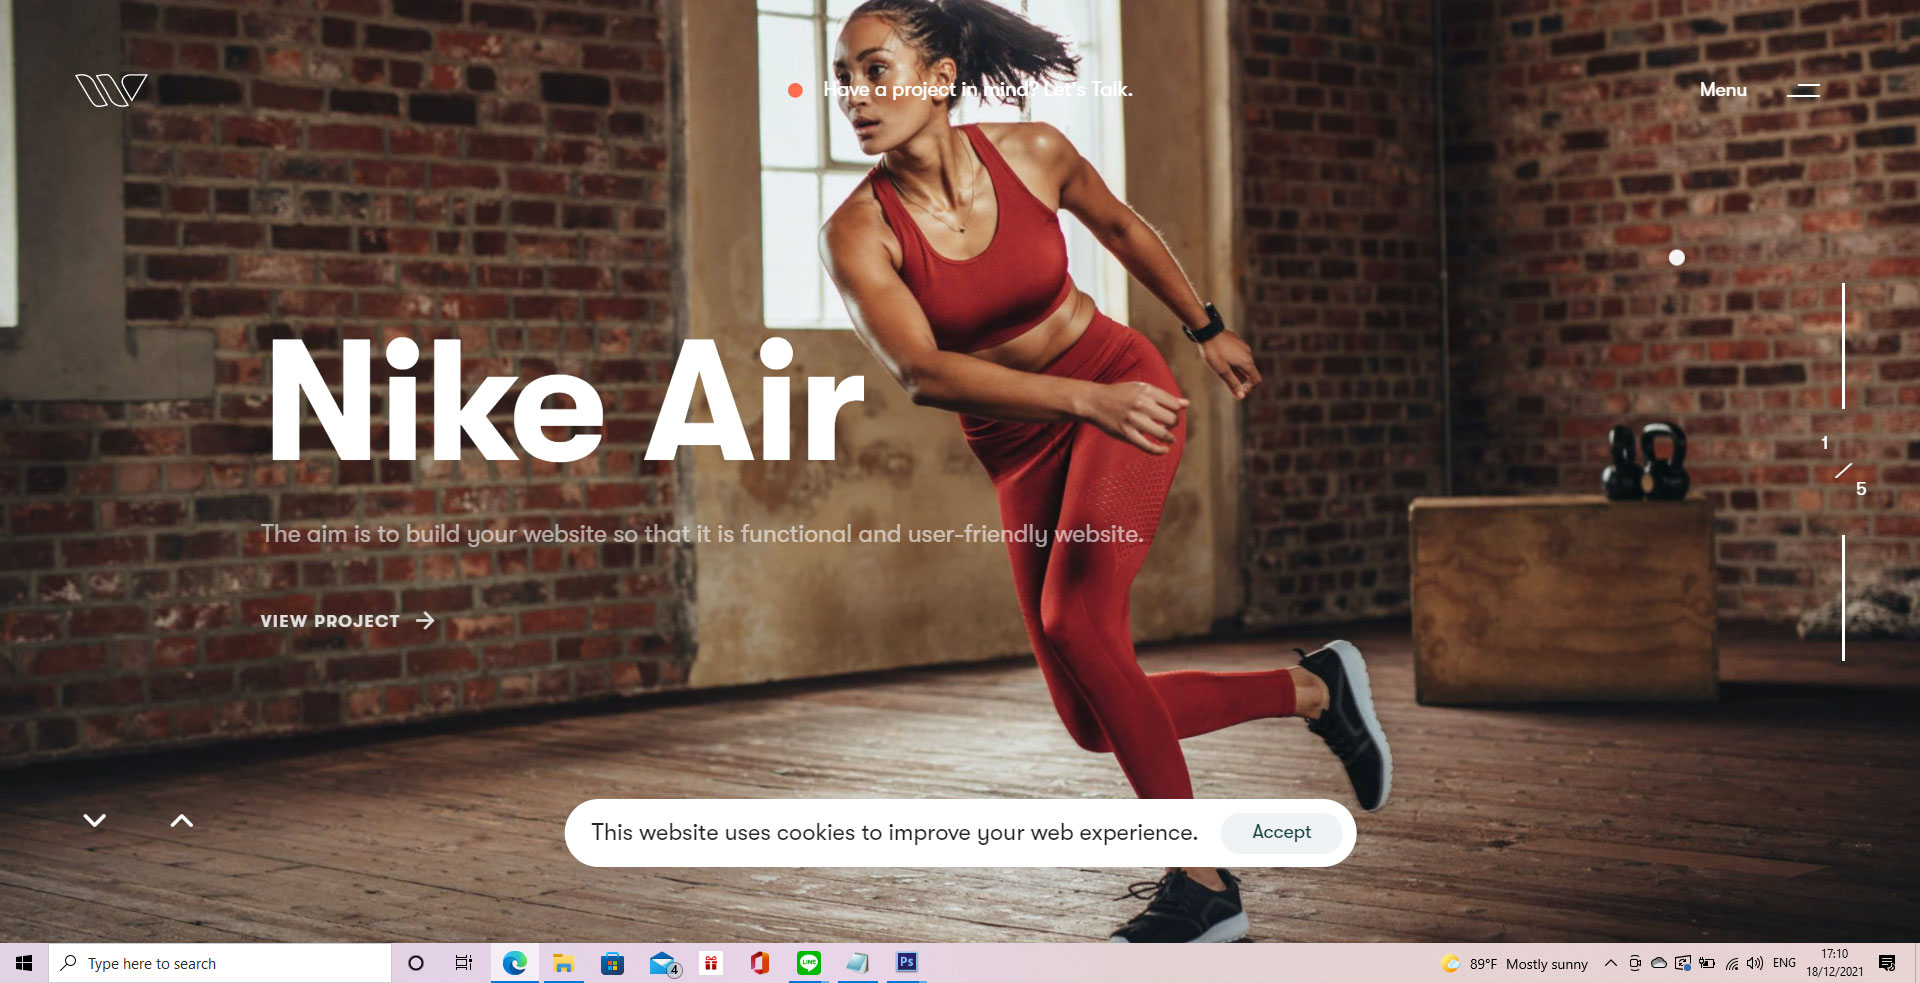Open Mail app in taskbar

[x=663, y=963]
